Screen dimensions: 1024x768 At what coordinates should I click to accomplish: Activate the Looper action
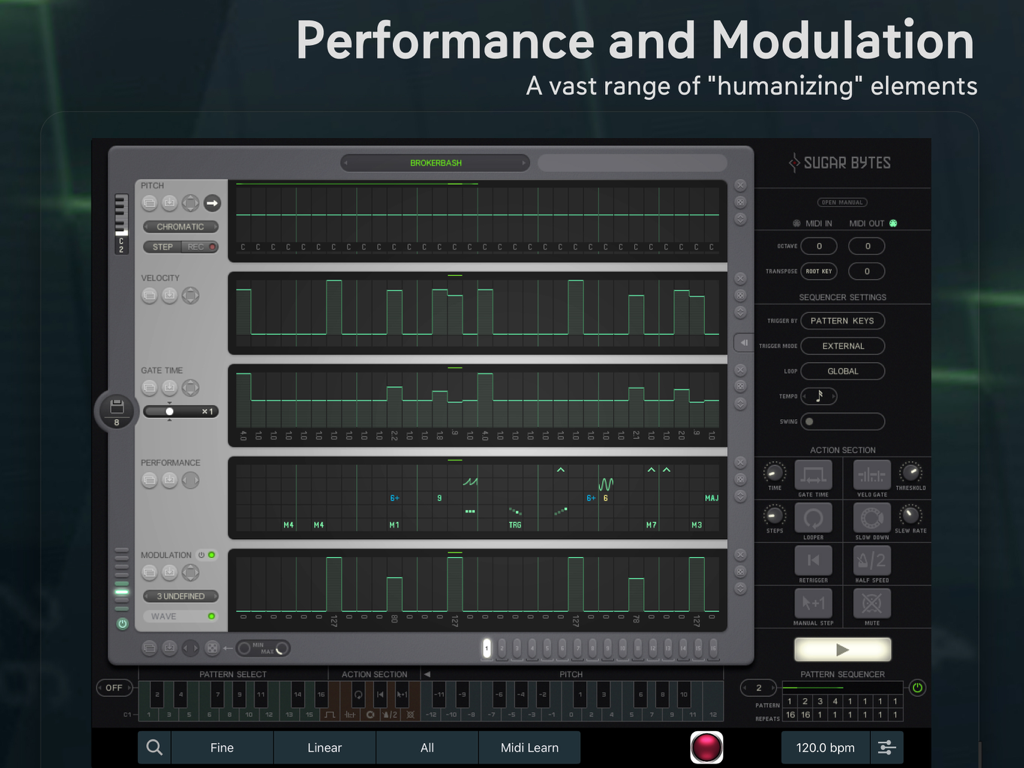pos(812,517)
